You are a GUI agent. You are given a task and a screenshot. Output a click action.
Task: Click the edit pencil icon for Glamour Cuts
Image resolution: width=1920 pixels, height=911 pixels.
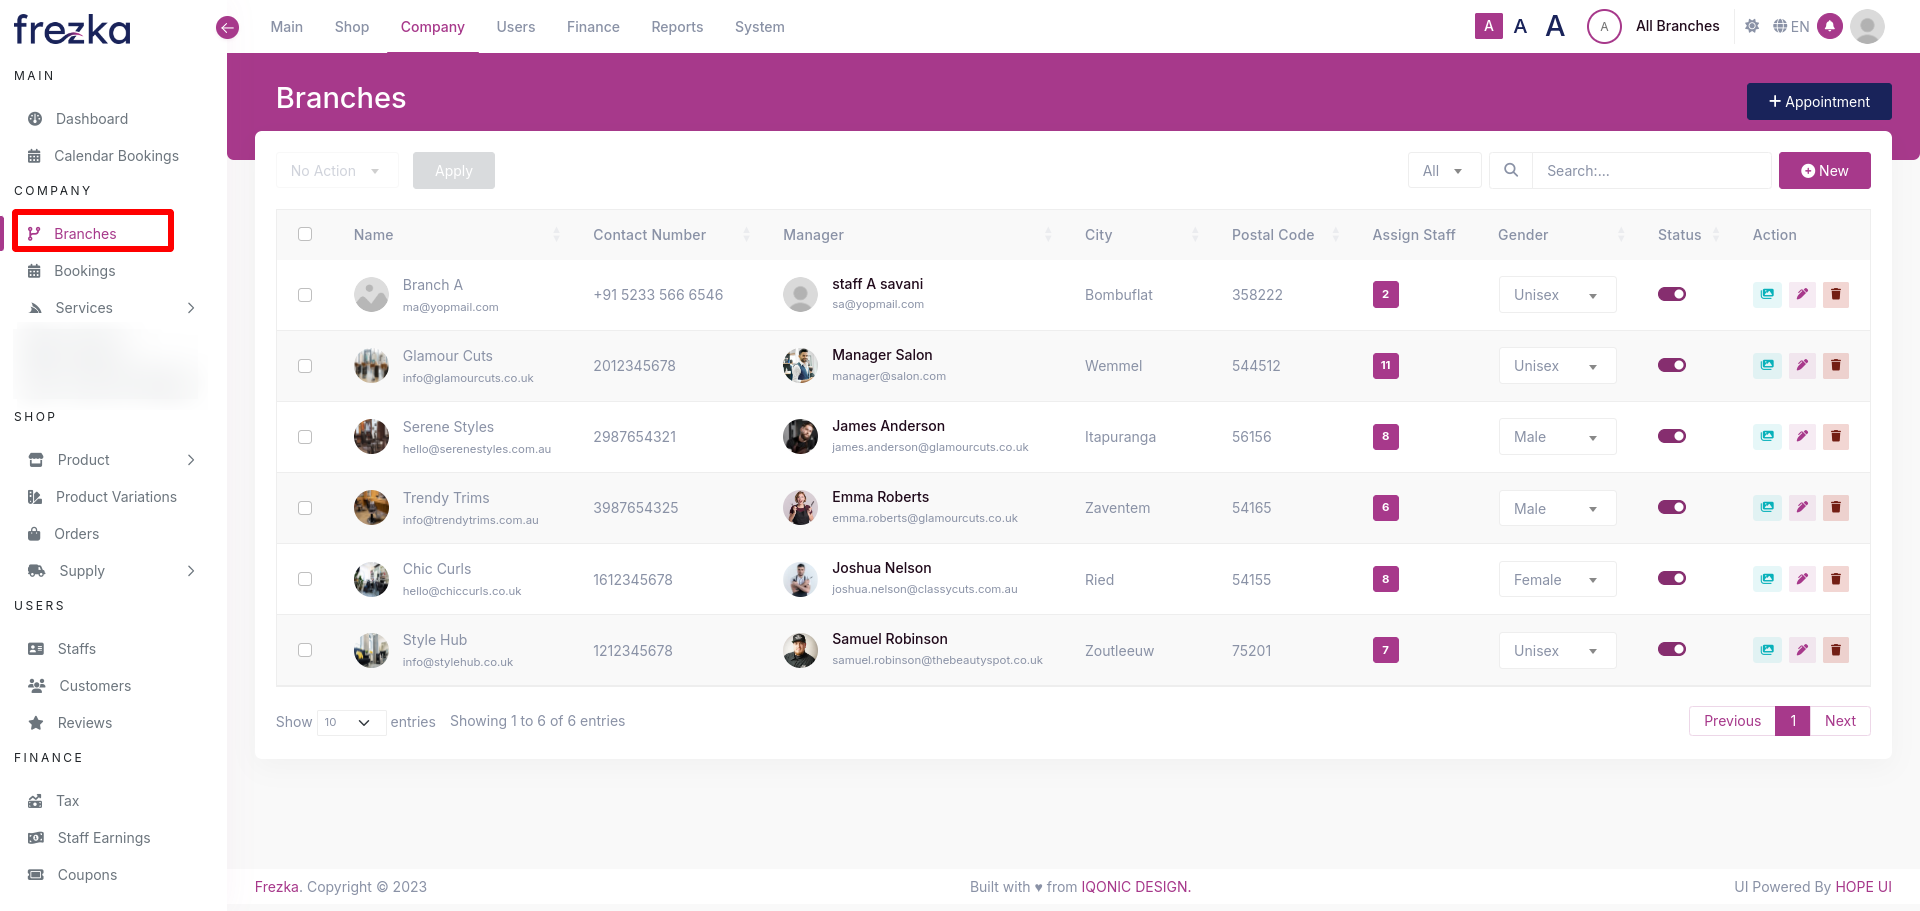[x=1801, y=366]
